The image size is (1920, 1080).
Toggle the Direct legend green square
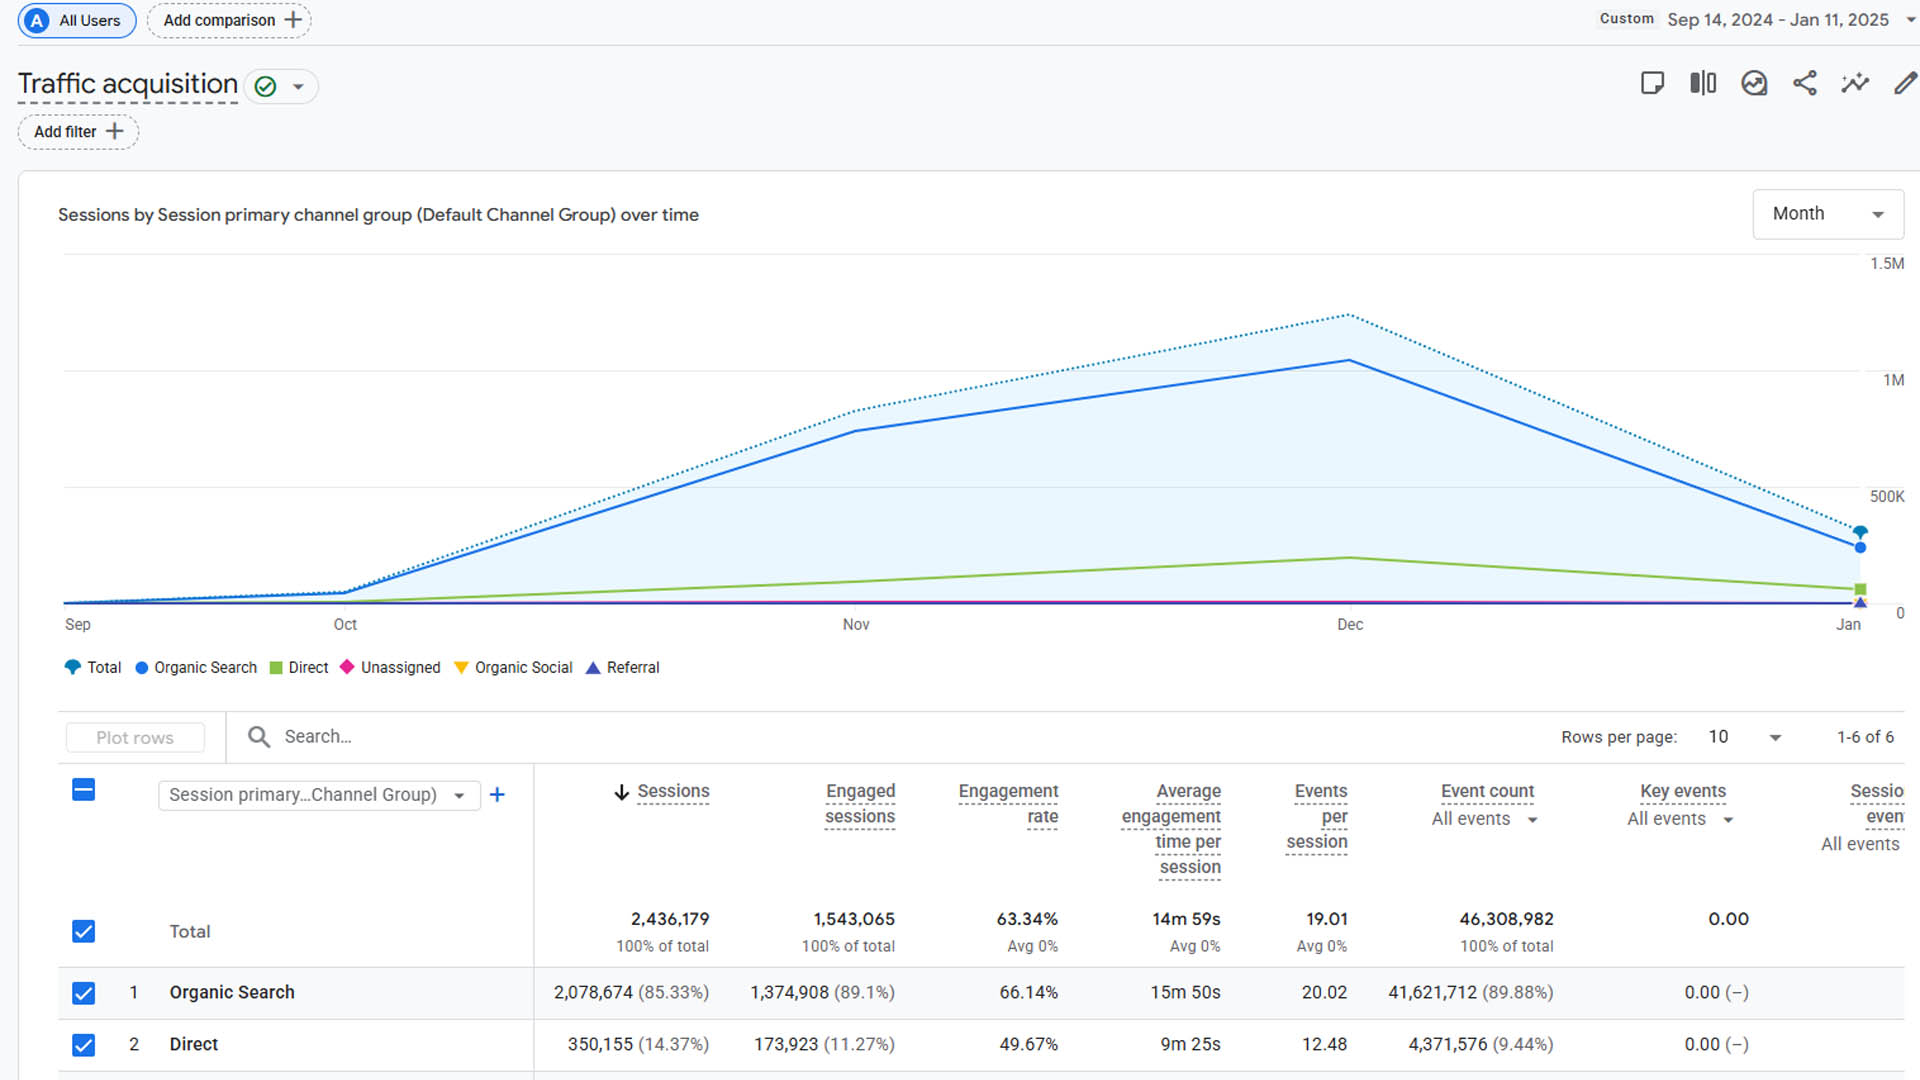point(276,668)
